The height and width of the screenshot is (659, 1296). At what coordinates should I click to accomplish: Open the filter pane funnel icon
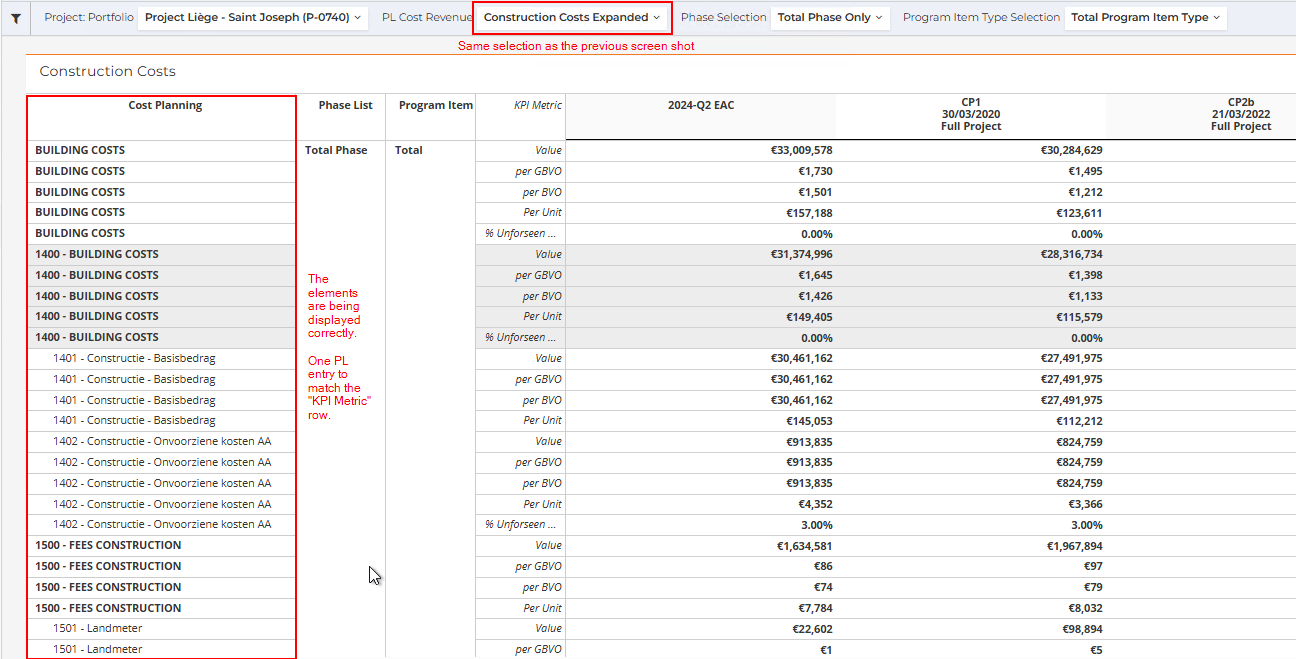tap(16, 18)
